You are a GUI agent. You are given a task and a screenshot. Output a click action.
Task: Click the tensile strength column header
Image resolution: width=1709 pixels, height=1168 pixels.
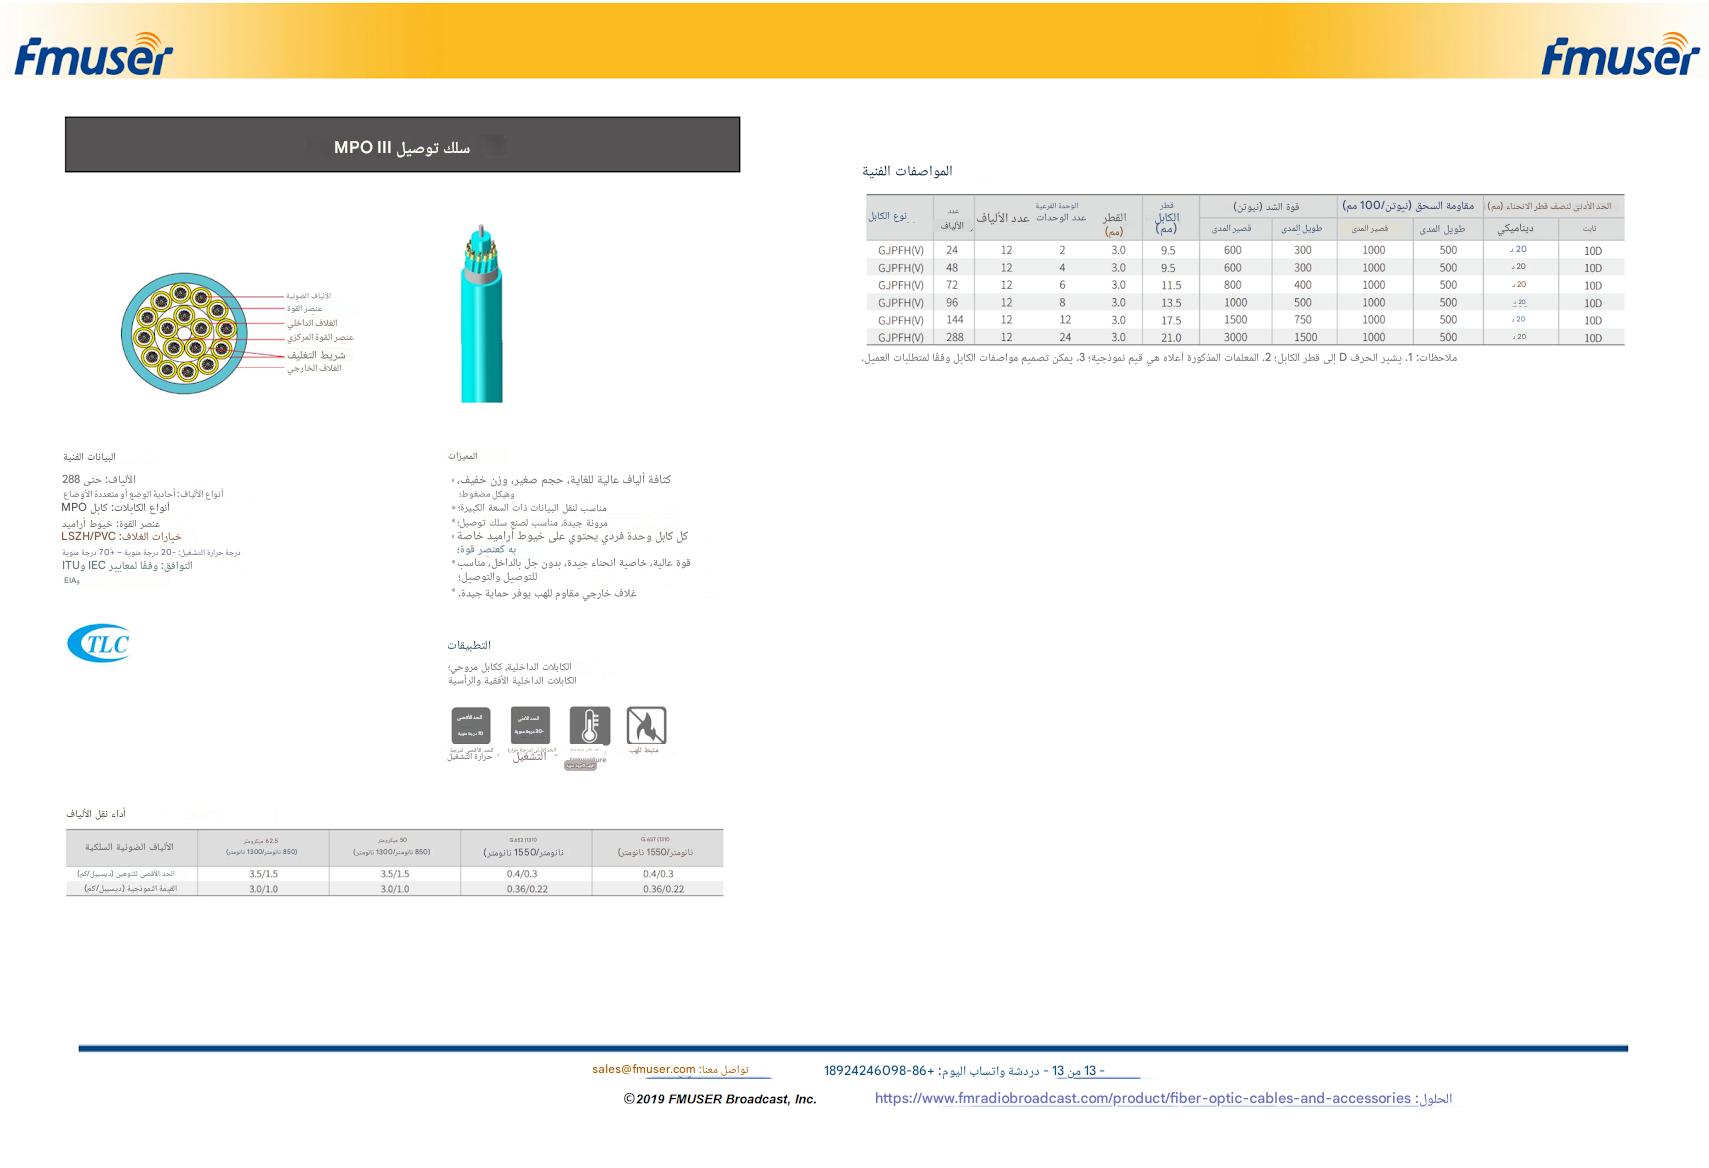point(1267,206)
